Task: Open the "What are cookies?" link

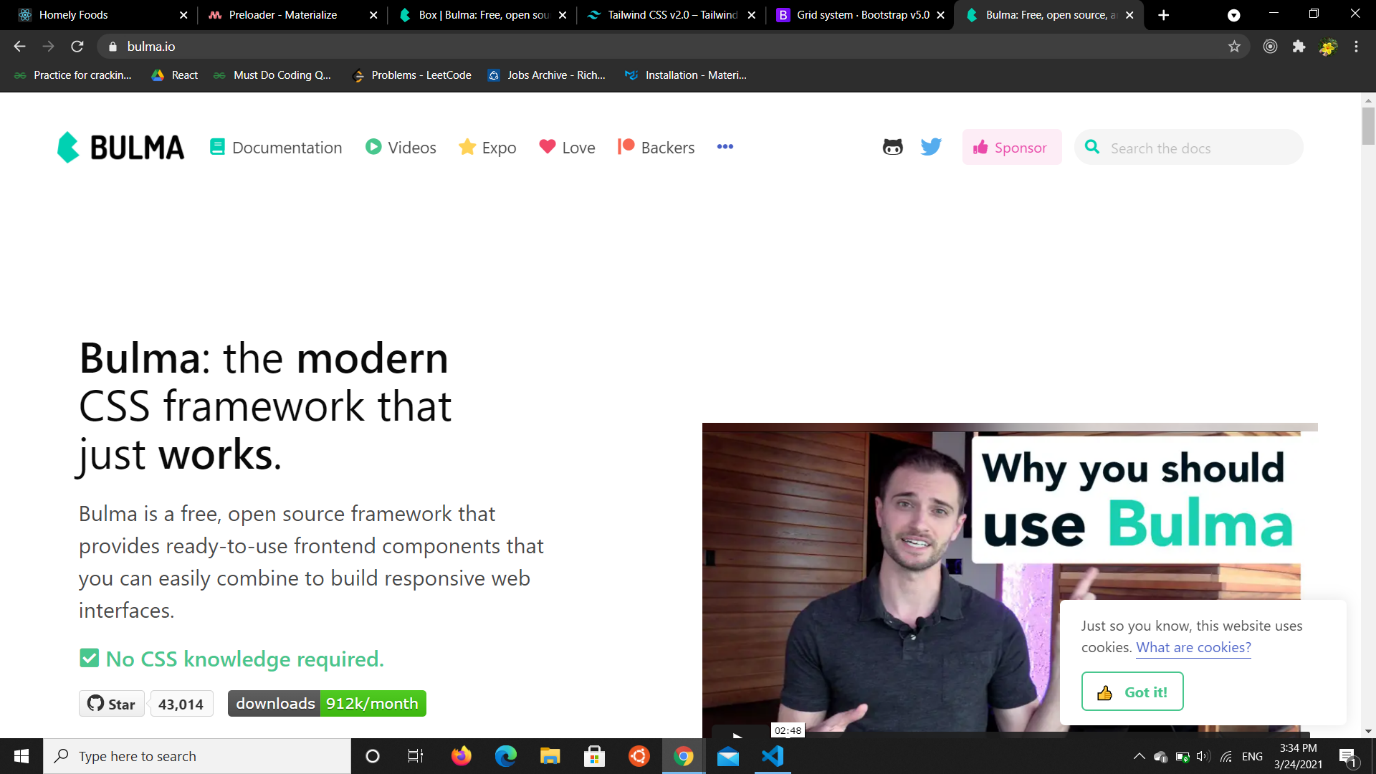Action: (x=1193, y=647)
